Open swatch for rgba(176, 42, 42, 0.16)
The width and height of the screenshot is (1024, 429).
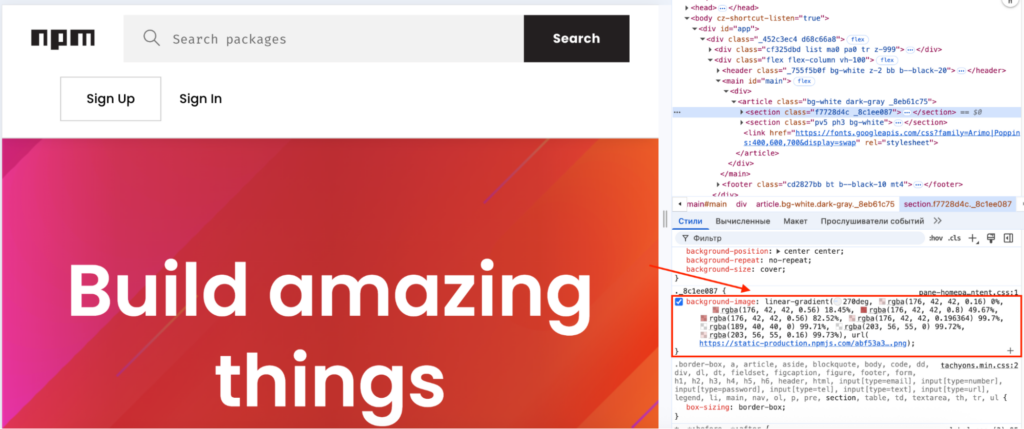[884, 302]
